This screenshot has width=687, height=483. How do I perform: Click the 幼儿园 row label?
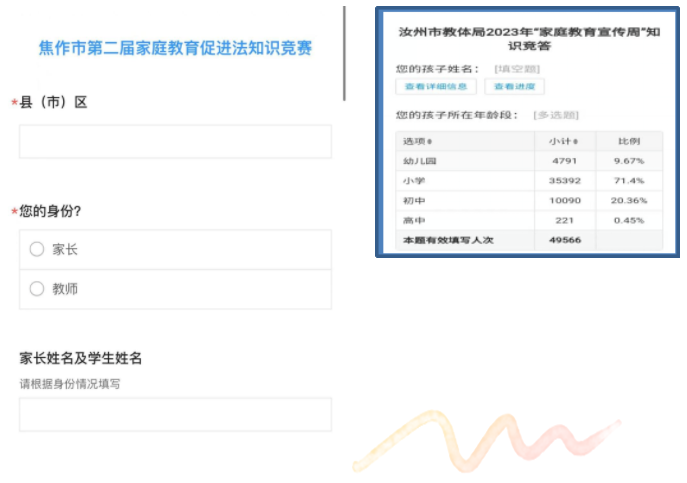(x=419, y=161)
